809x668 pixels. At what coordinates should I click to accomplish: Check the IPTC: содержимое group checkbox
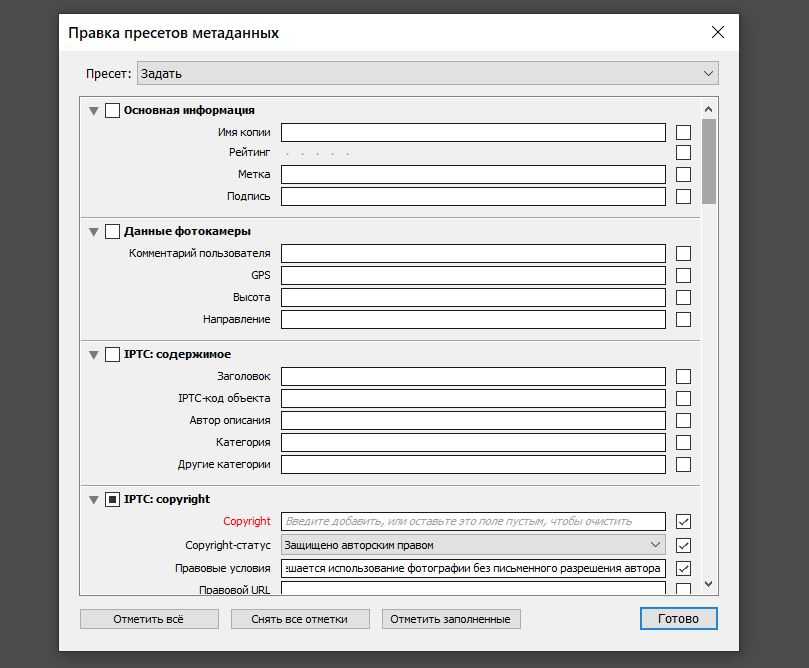(x=112, y=354)
